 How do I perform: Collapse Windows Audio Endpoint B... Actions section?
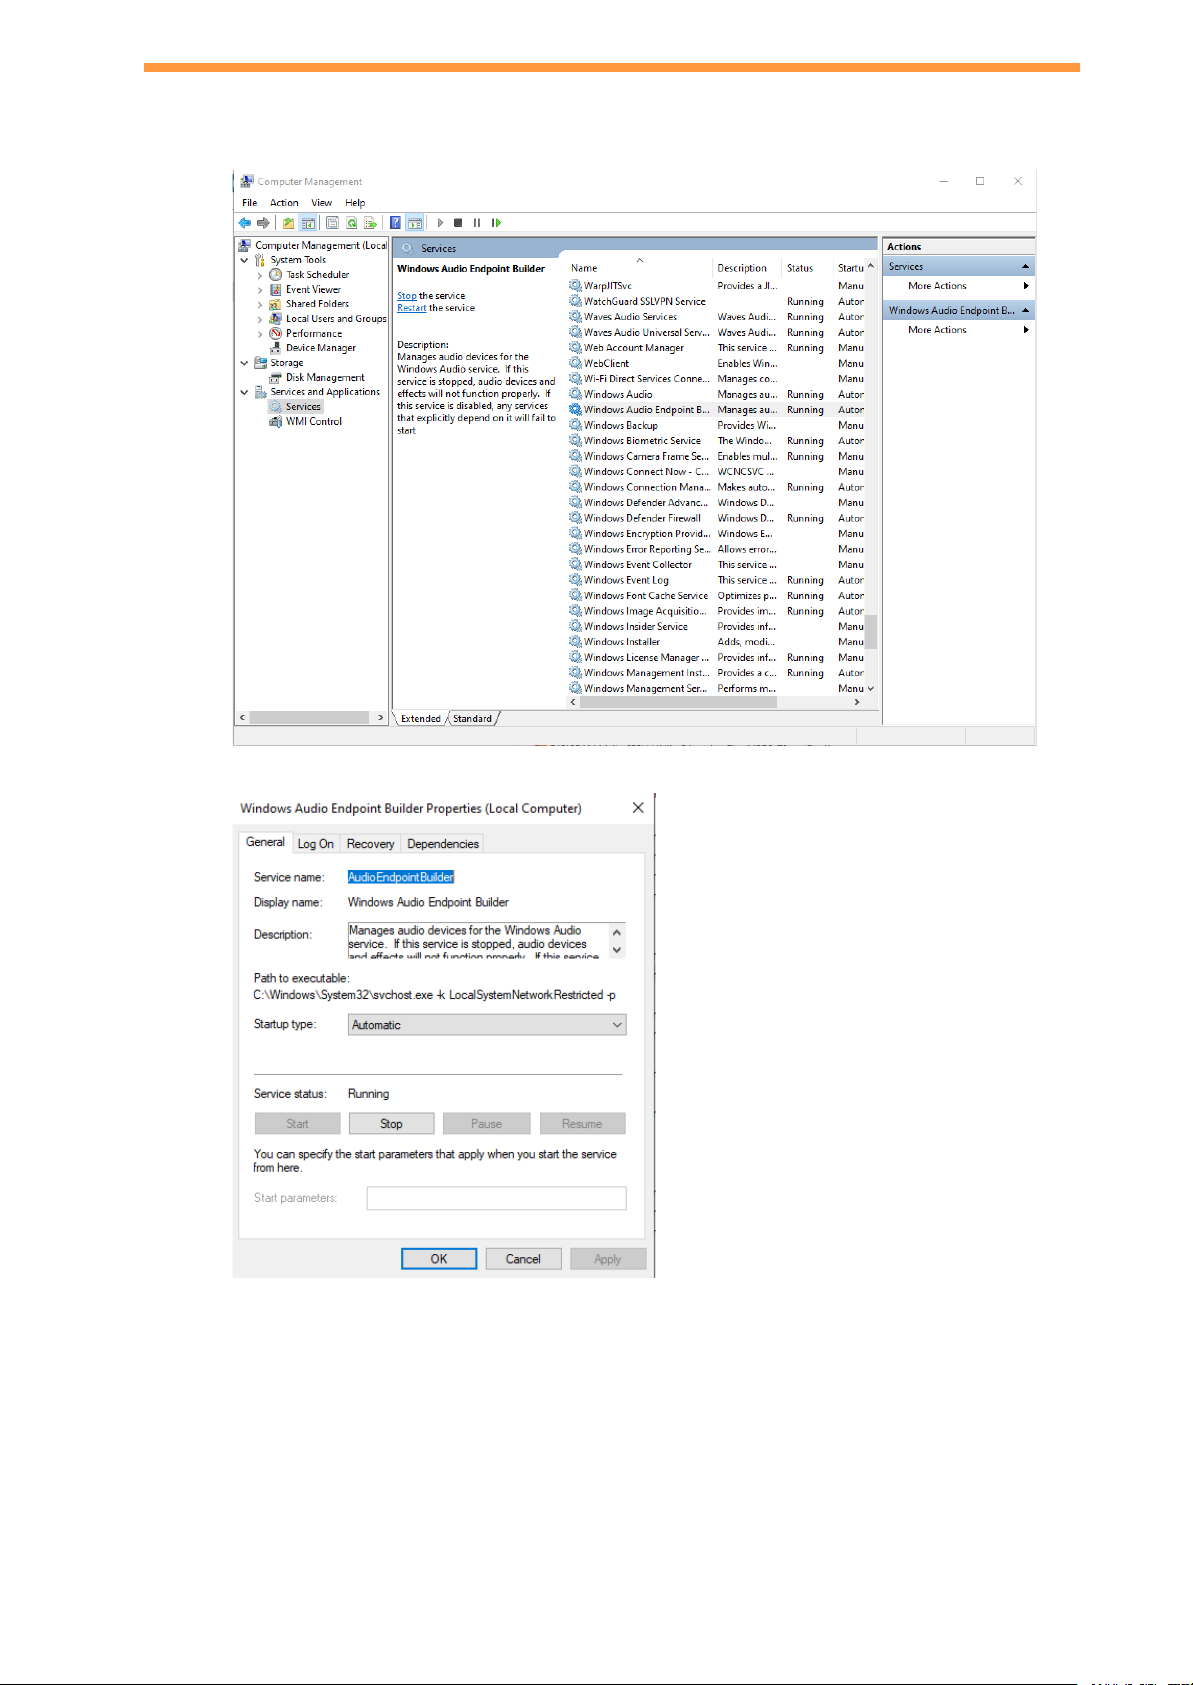click(x=1025, y=311)
